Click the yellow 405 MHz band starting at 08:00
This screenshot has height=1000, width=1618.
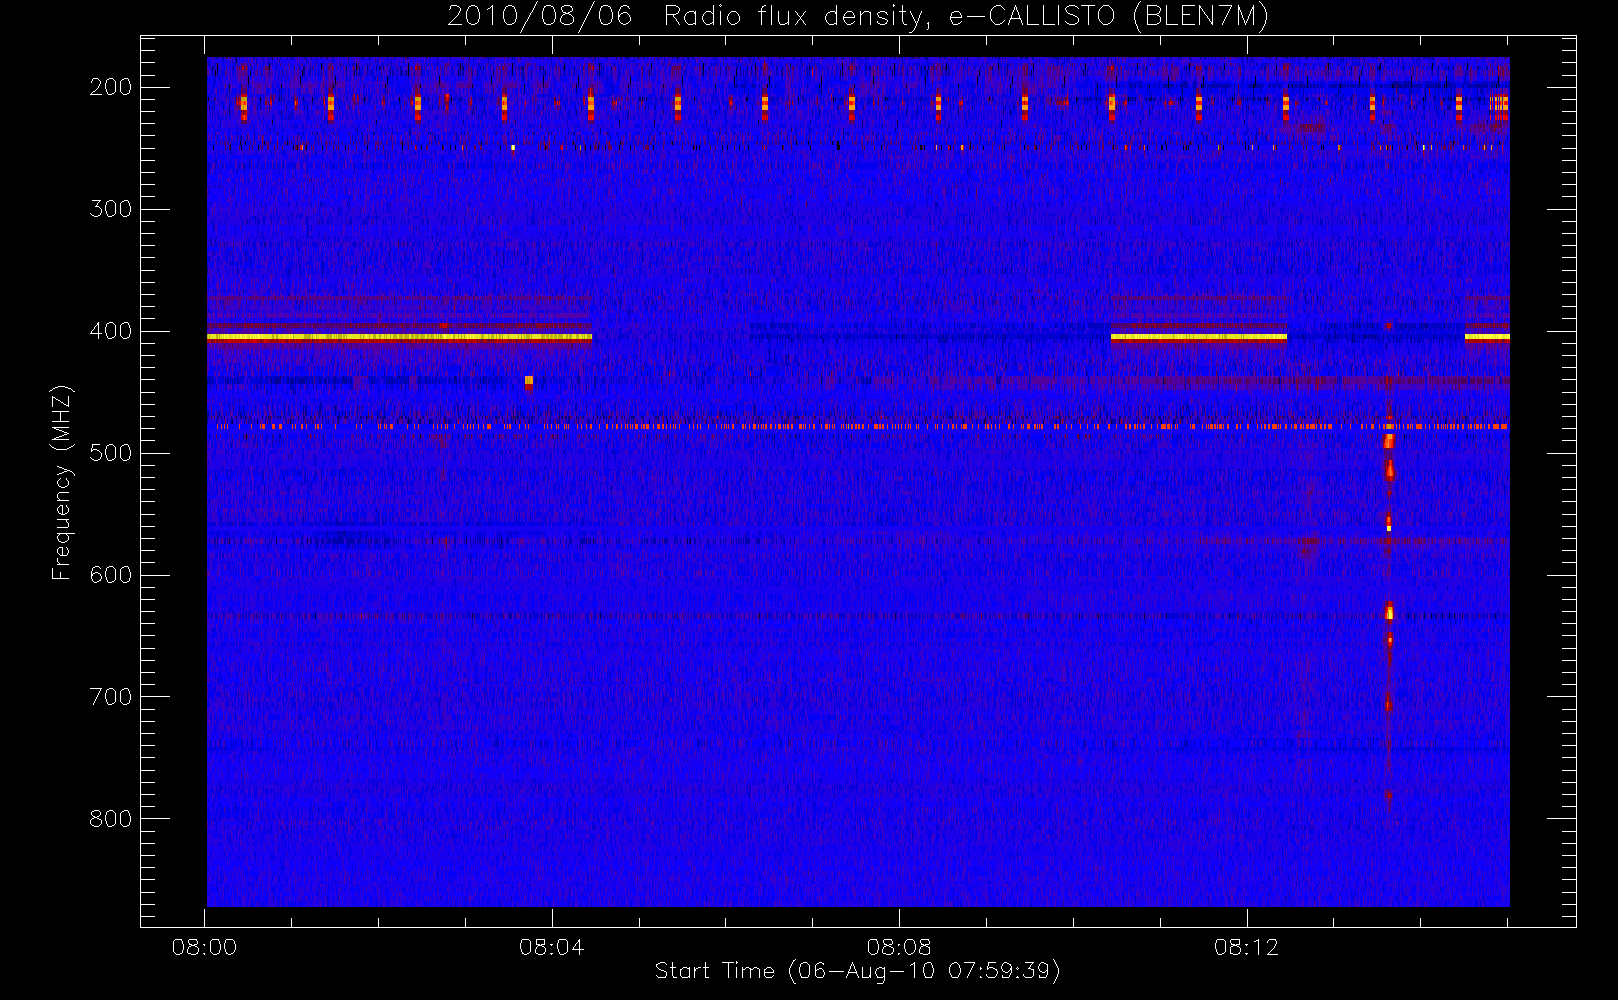pyautogui.click(x=399, y=337)
